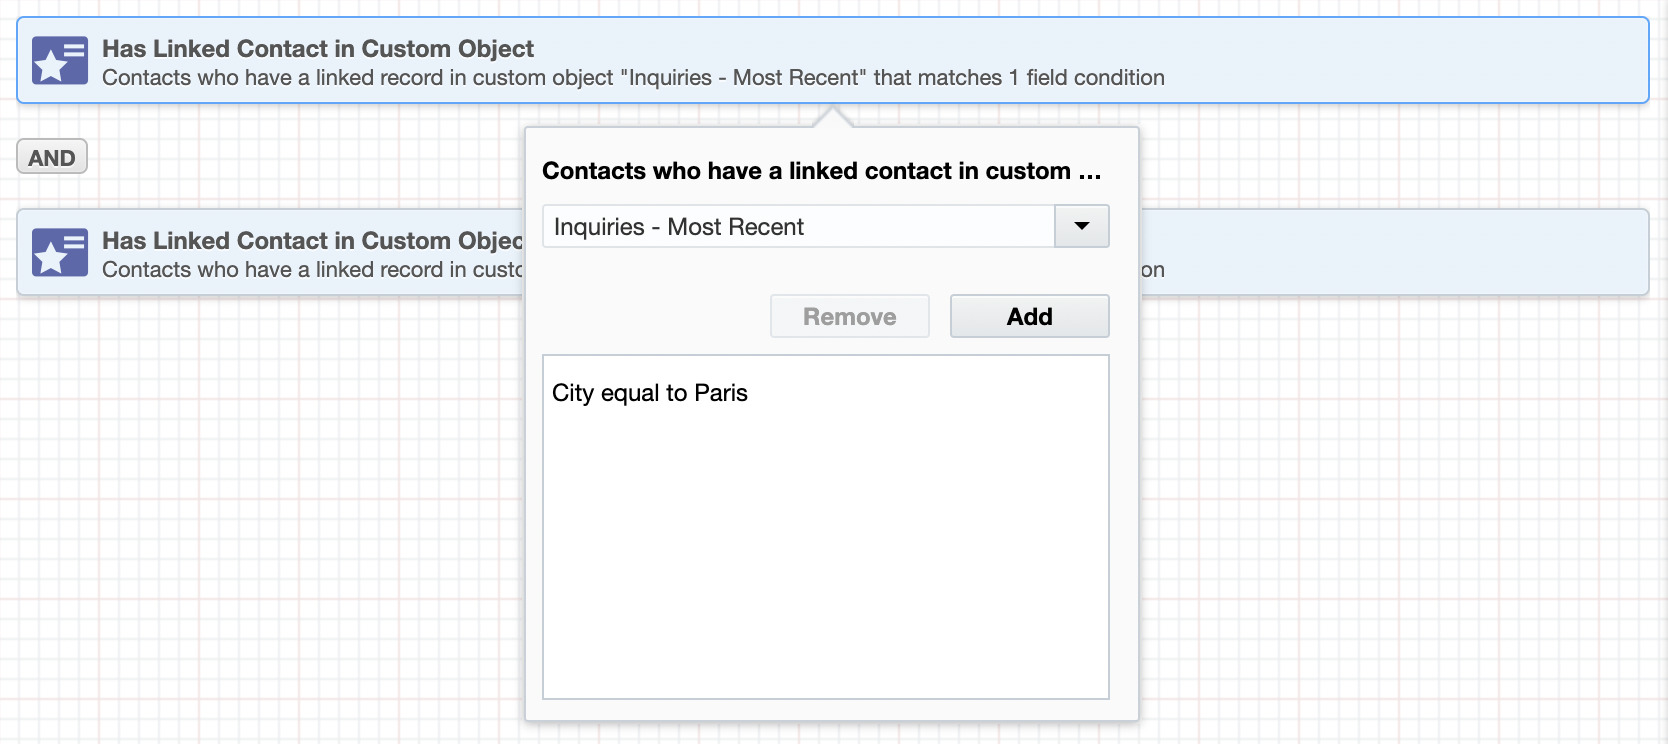Screen dimensions: 1668x744
Task: Click the second filter's visible part right of popup
Action: click(1390, 252)
